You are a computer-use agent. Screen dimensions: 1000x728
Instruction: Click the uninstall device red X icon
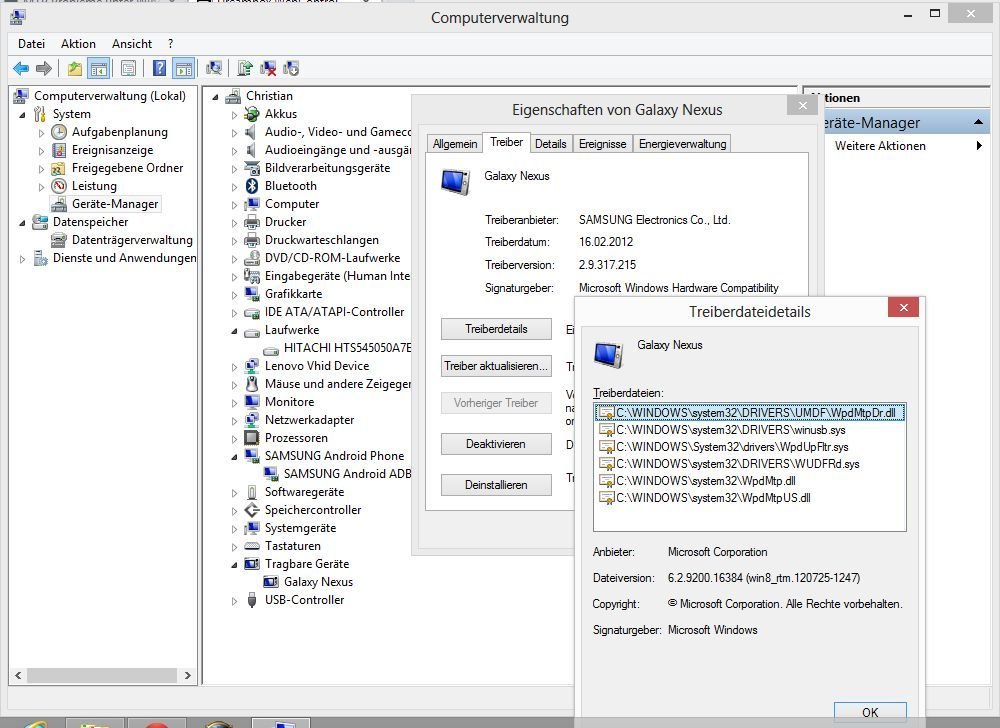pyautogui.click(x=268, y=68)
